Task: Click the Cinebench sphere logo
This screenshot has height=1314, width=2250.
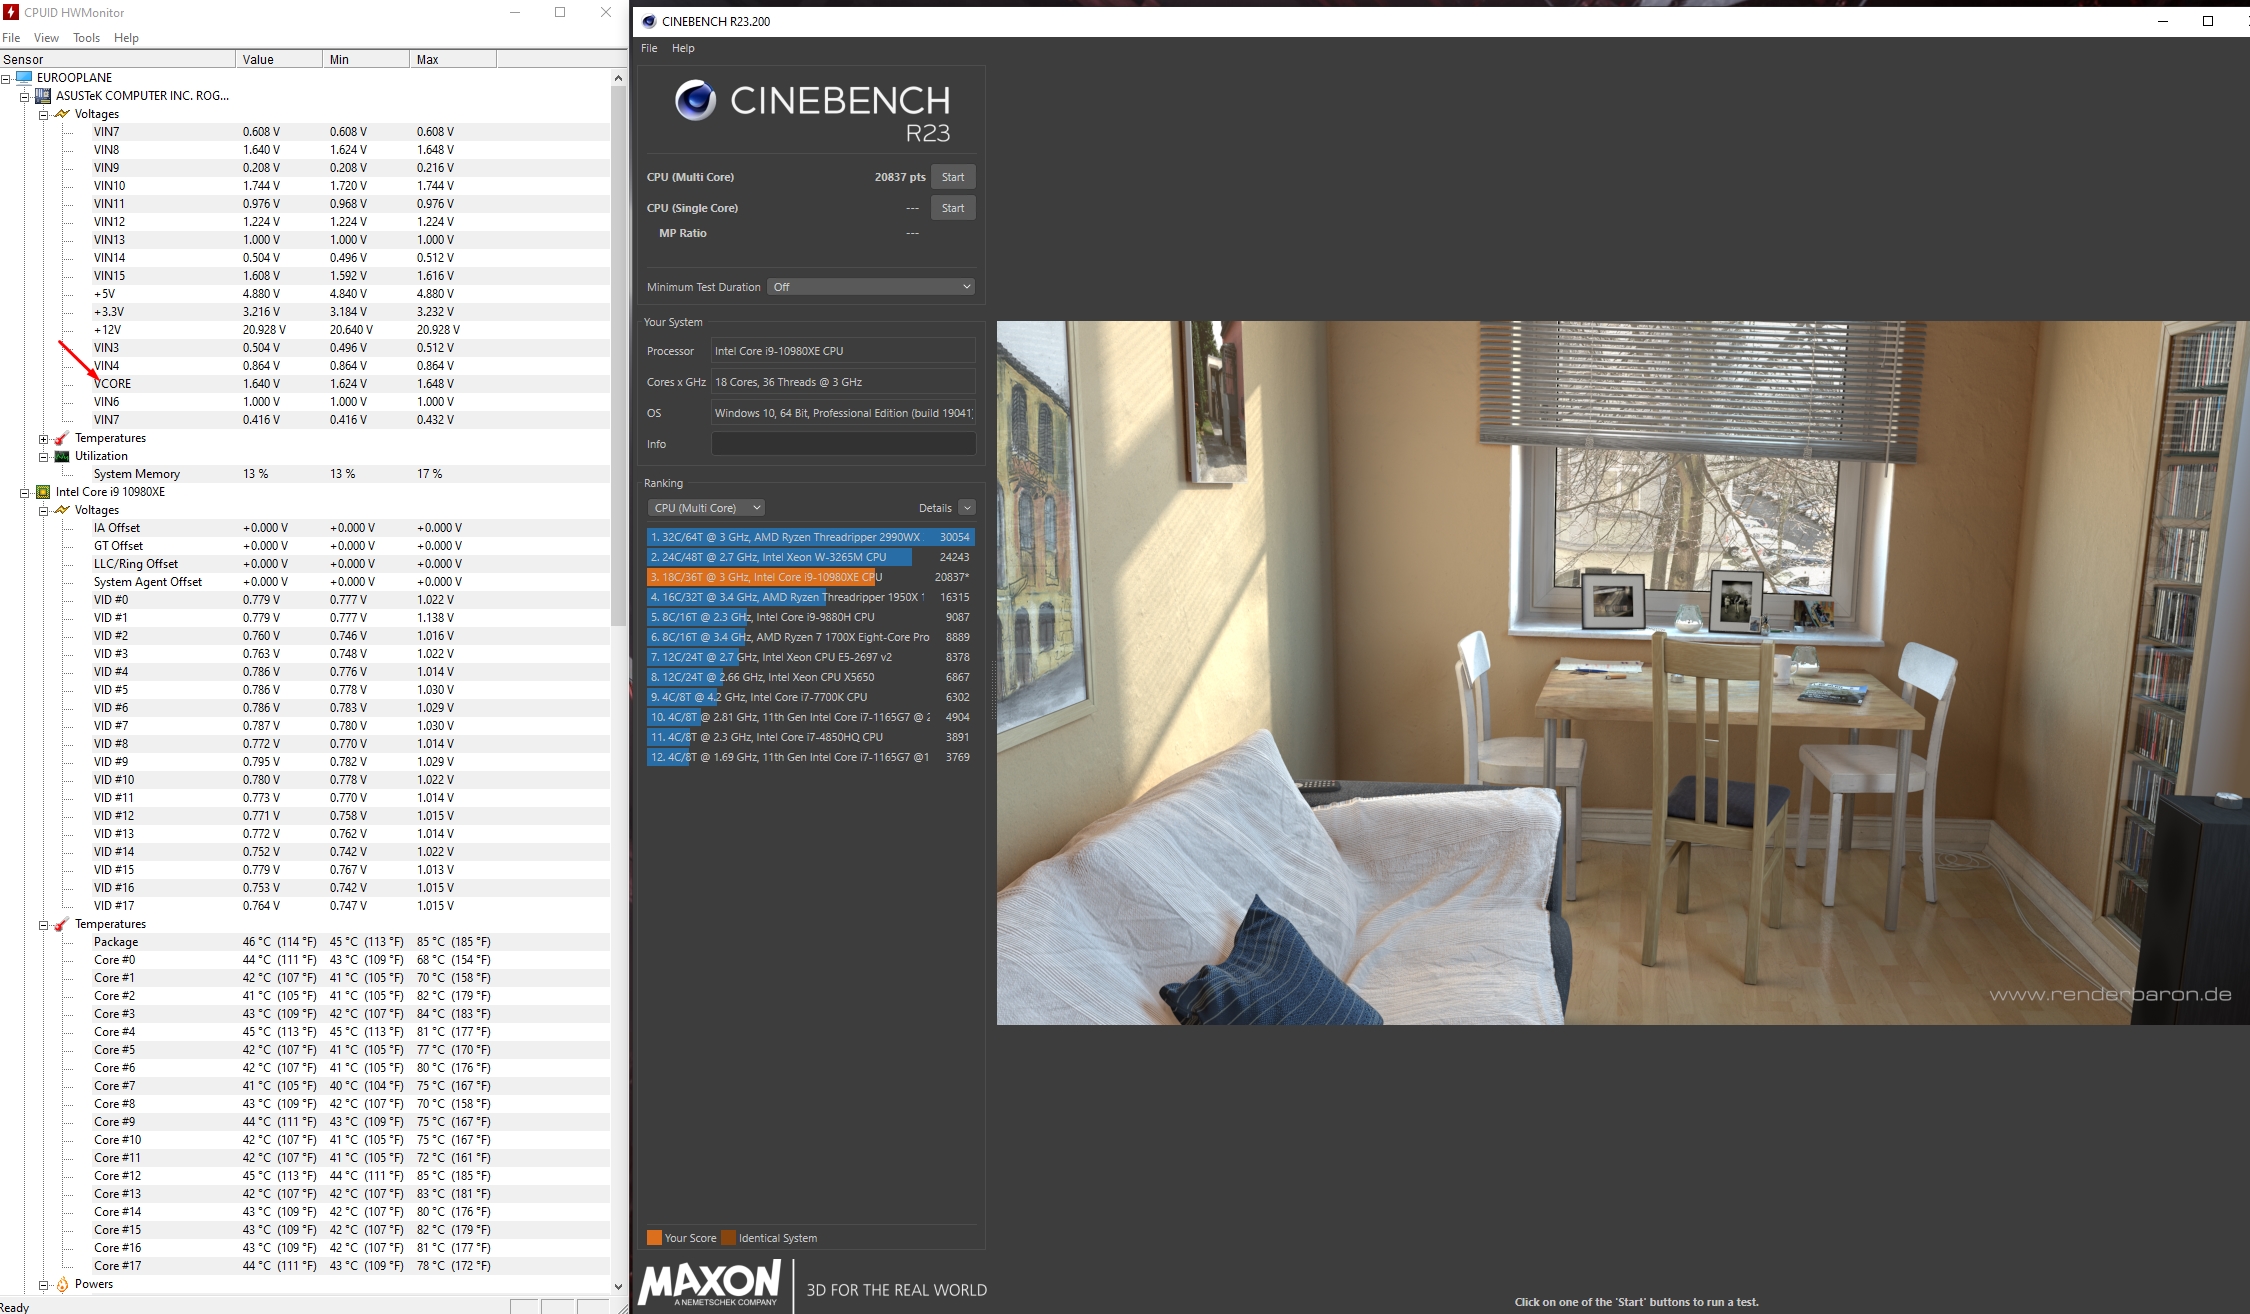Action: (x=695, y=100)
